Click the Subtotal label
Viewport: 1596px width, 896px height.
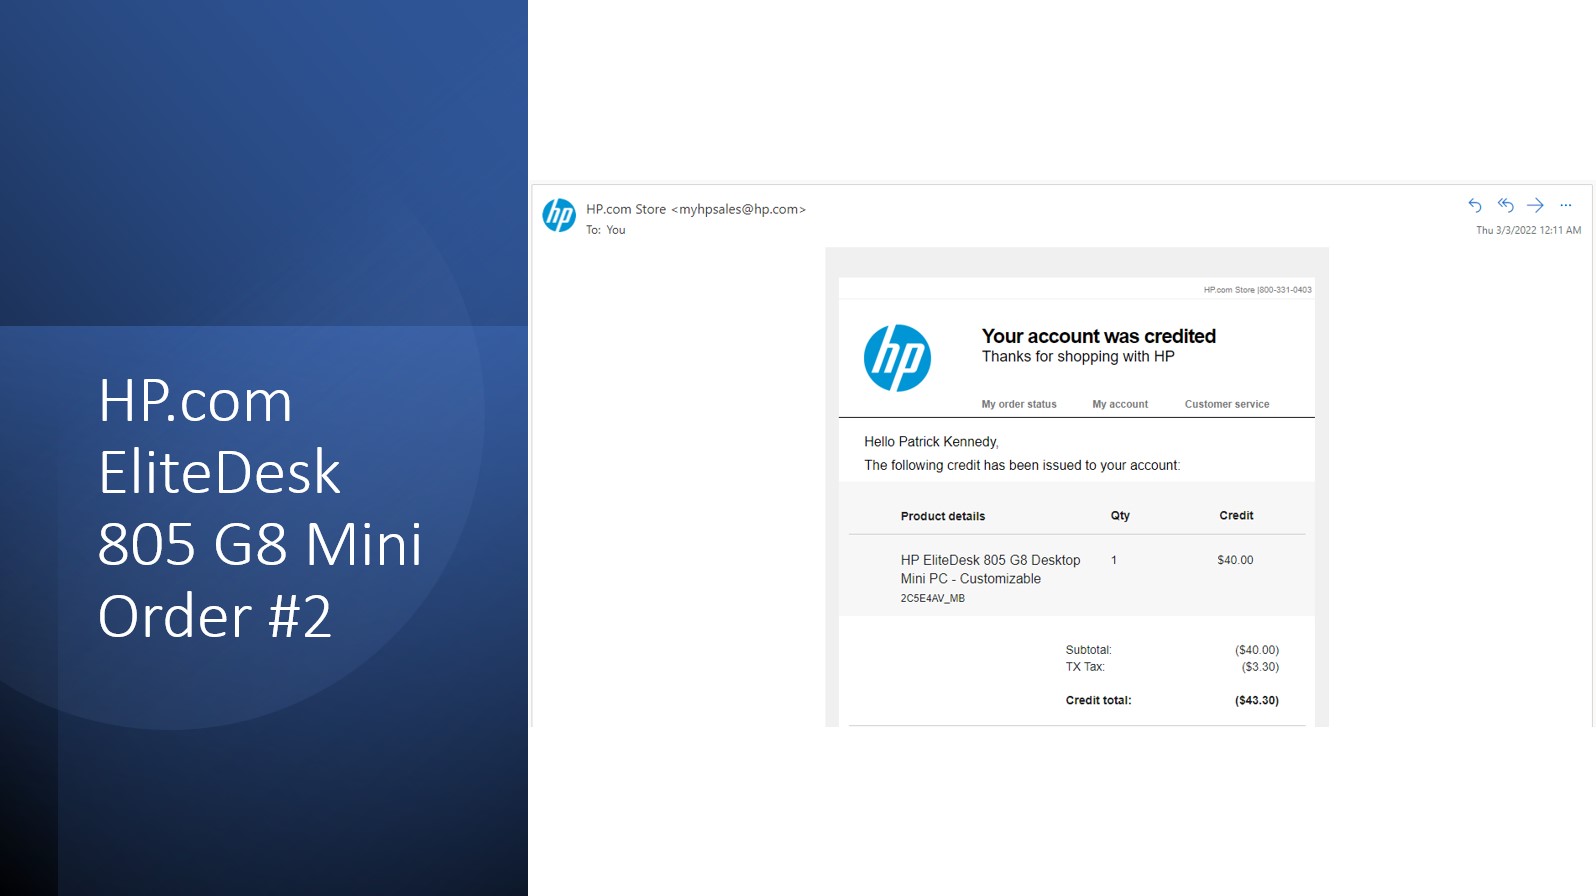pos(1088,650)
